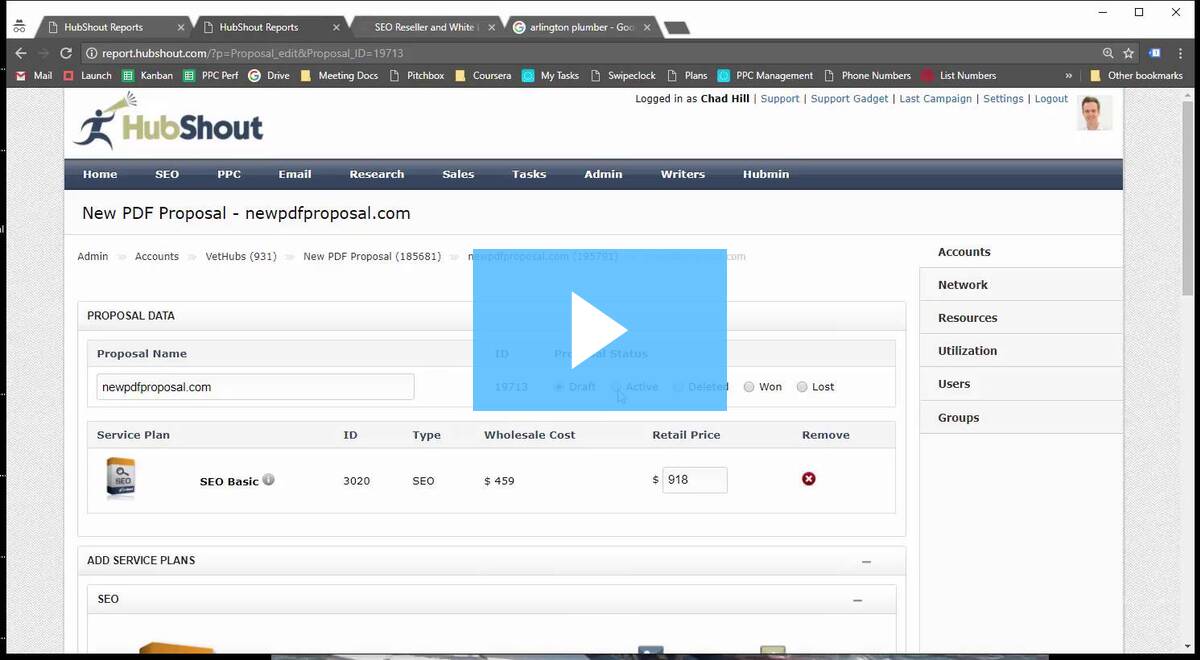Screen dimensions: 1200x660
Task: Open the Launch bookmark
Action: click(87, 75)
